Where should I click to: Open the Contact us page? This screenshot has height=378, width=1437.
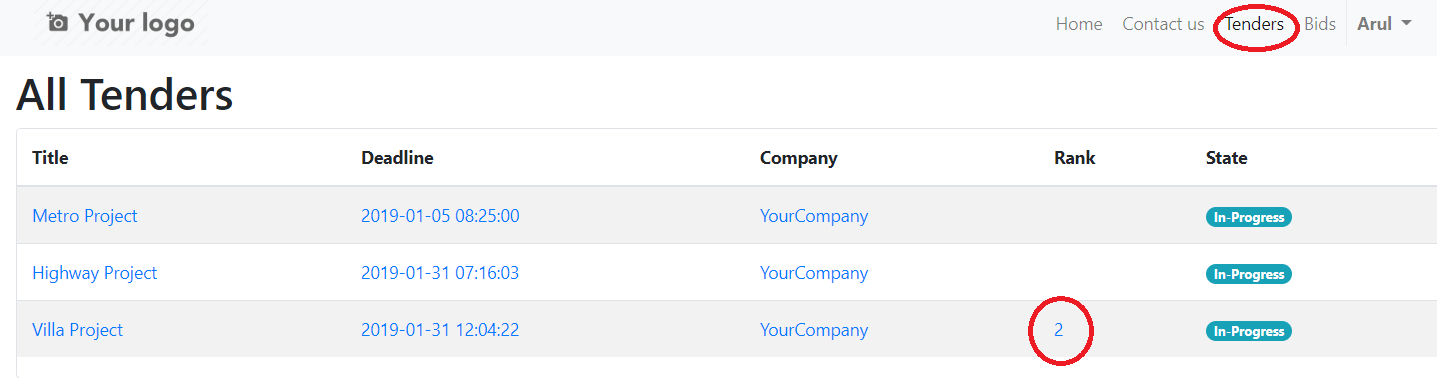(x=1163, y=24)
